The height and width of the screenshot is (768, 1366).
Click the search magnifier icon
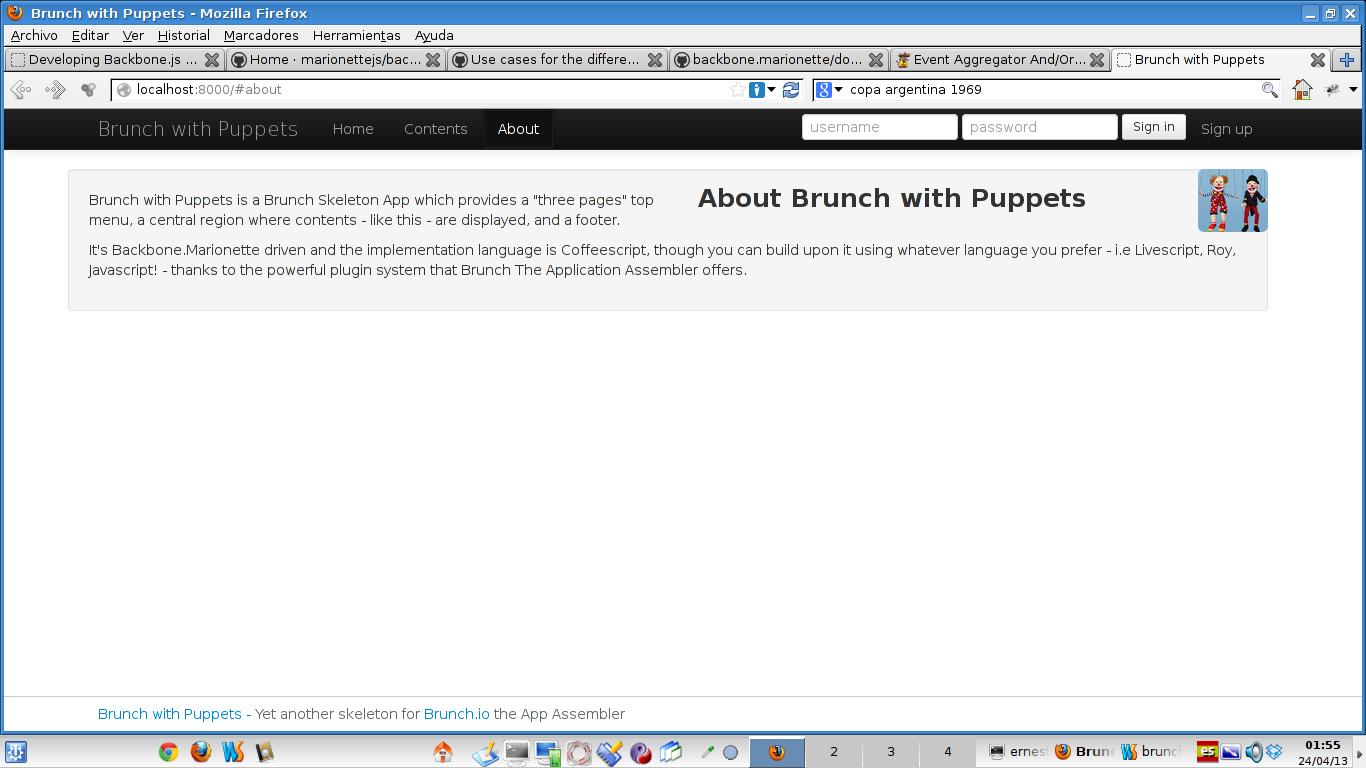pos(1269,90)
